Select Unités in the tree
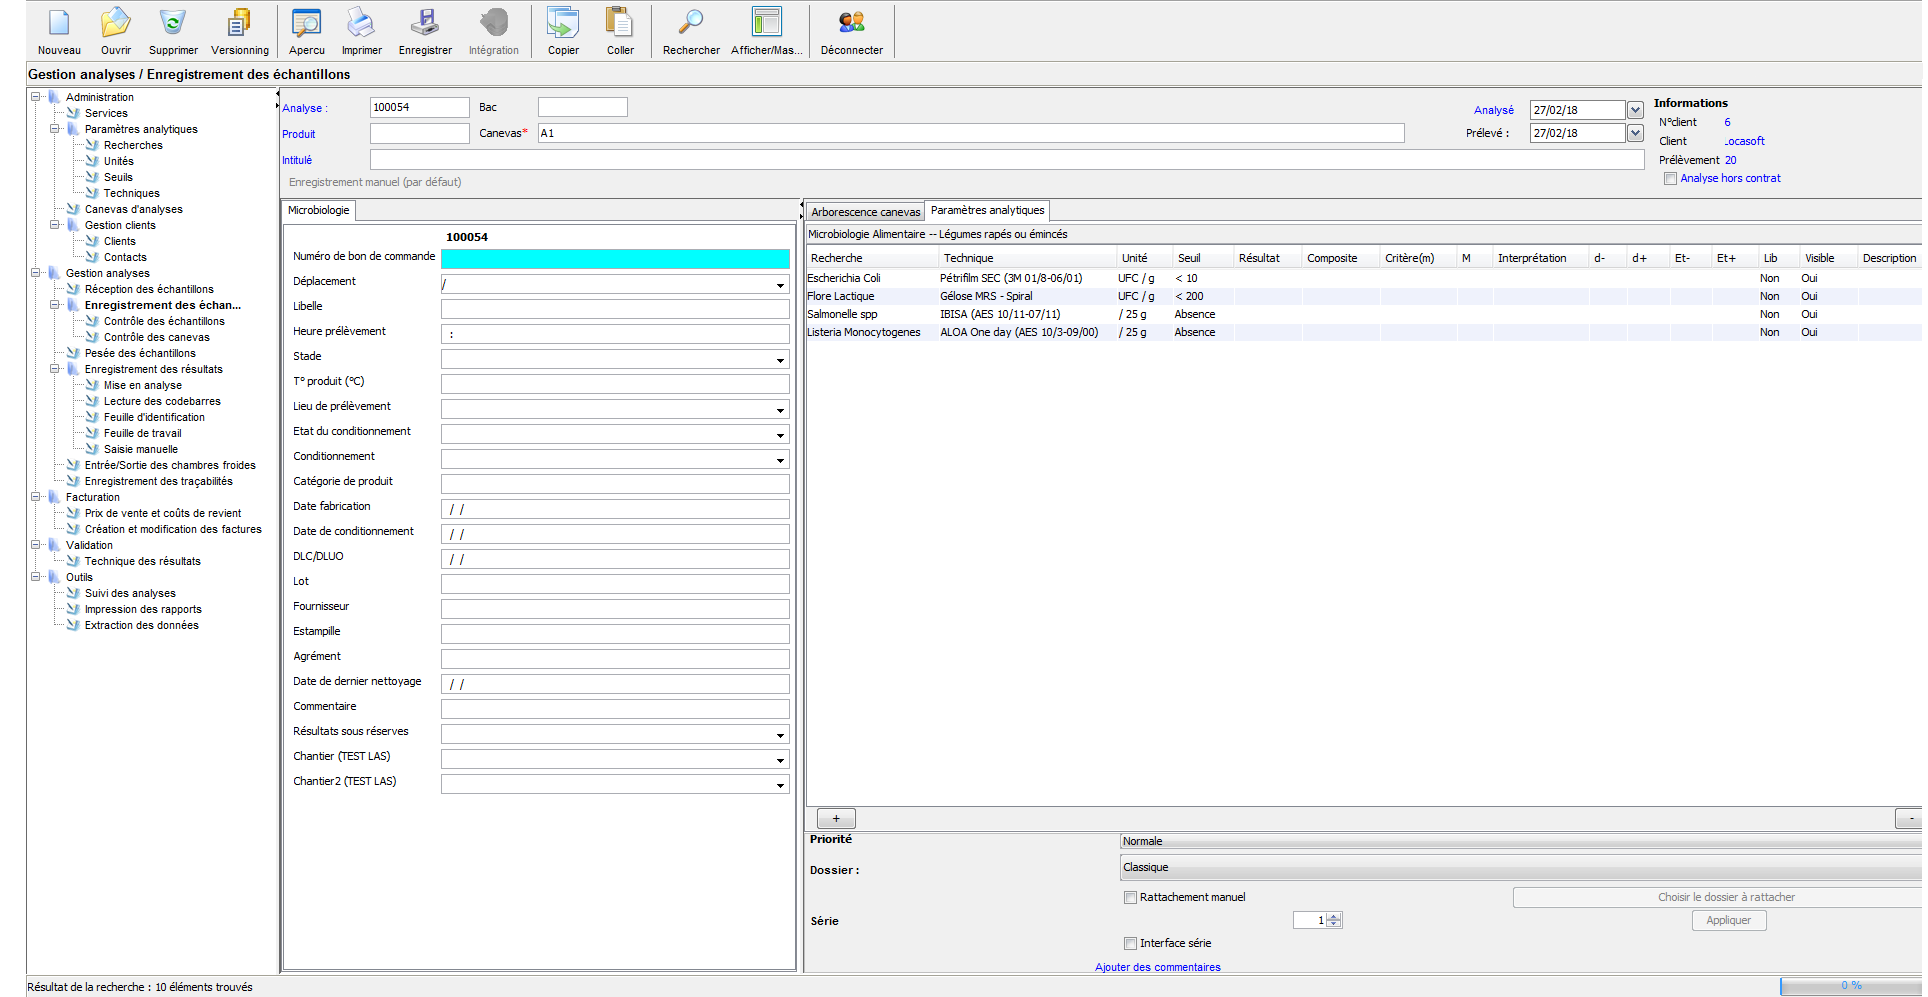 (118, 161)
